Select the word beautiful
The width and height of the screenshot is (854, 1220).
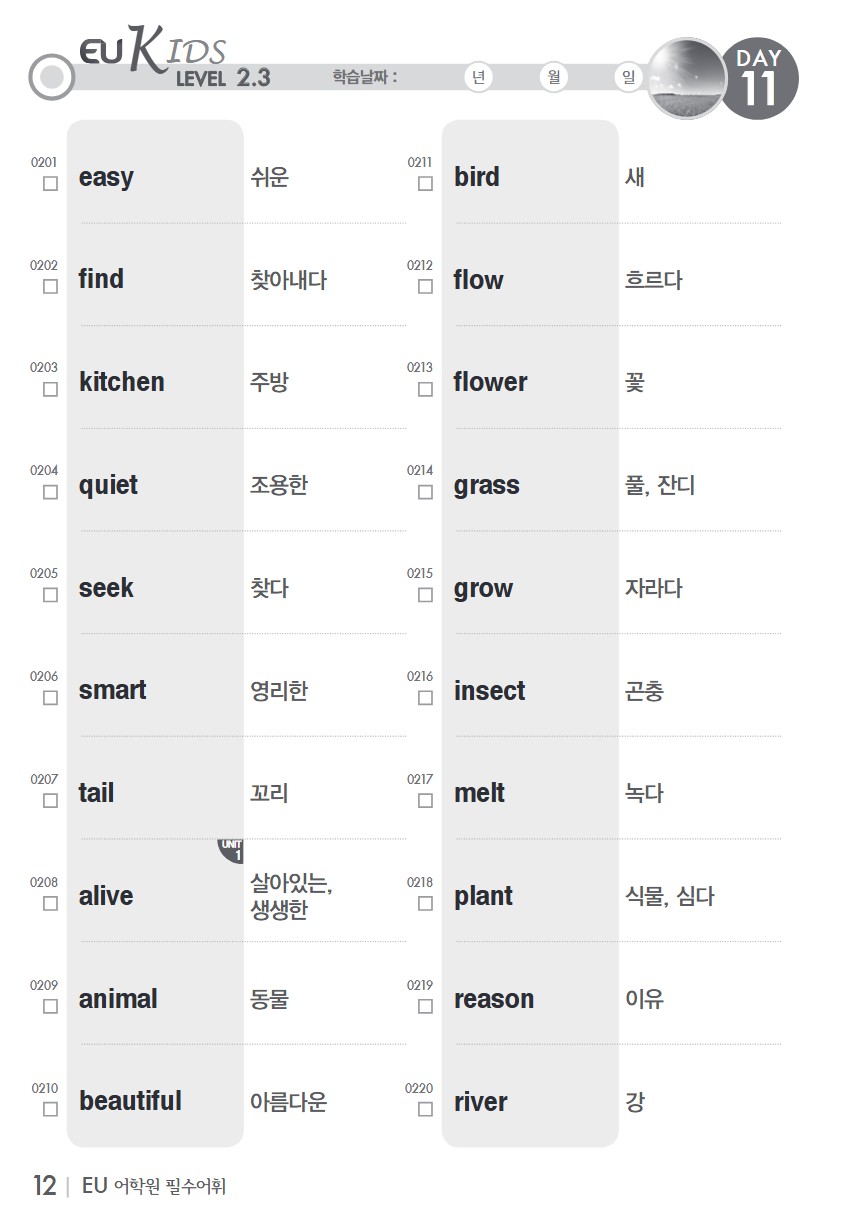(130, 1101)
